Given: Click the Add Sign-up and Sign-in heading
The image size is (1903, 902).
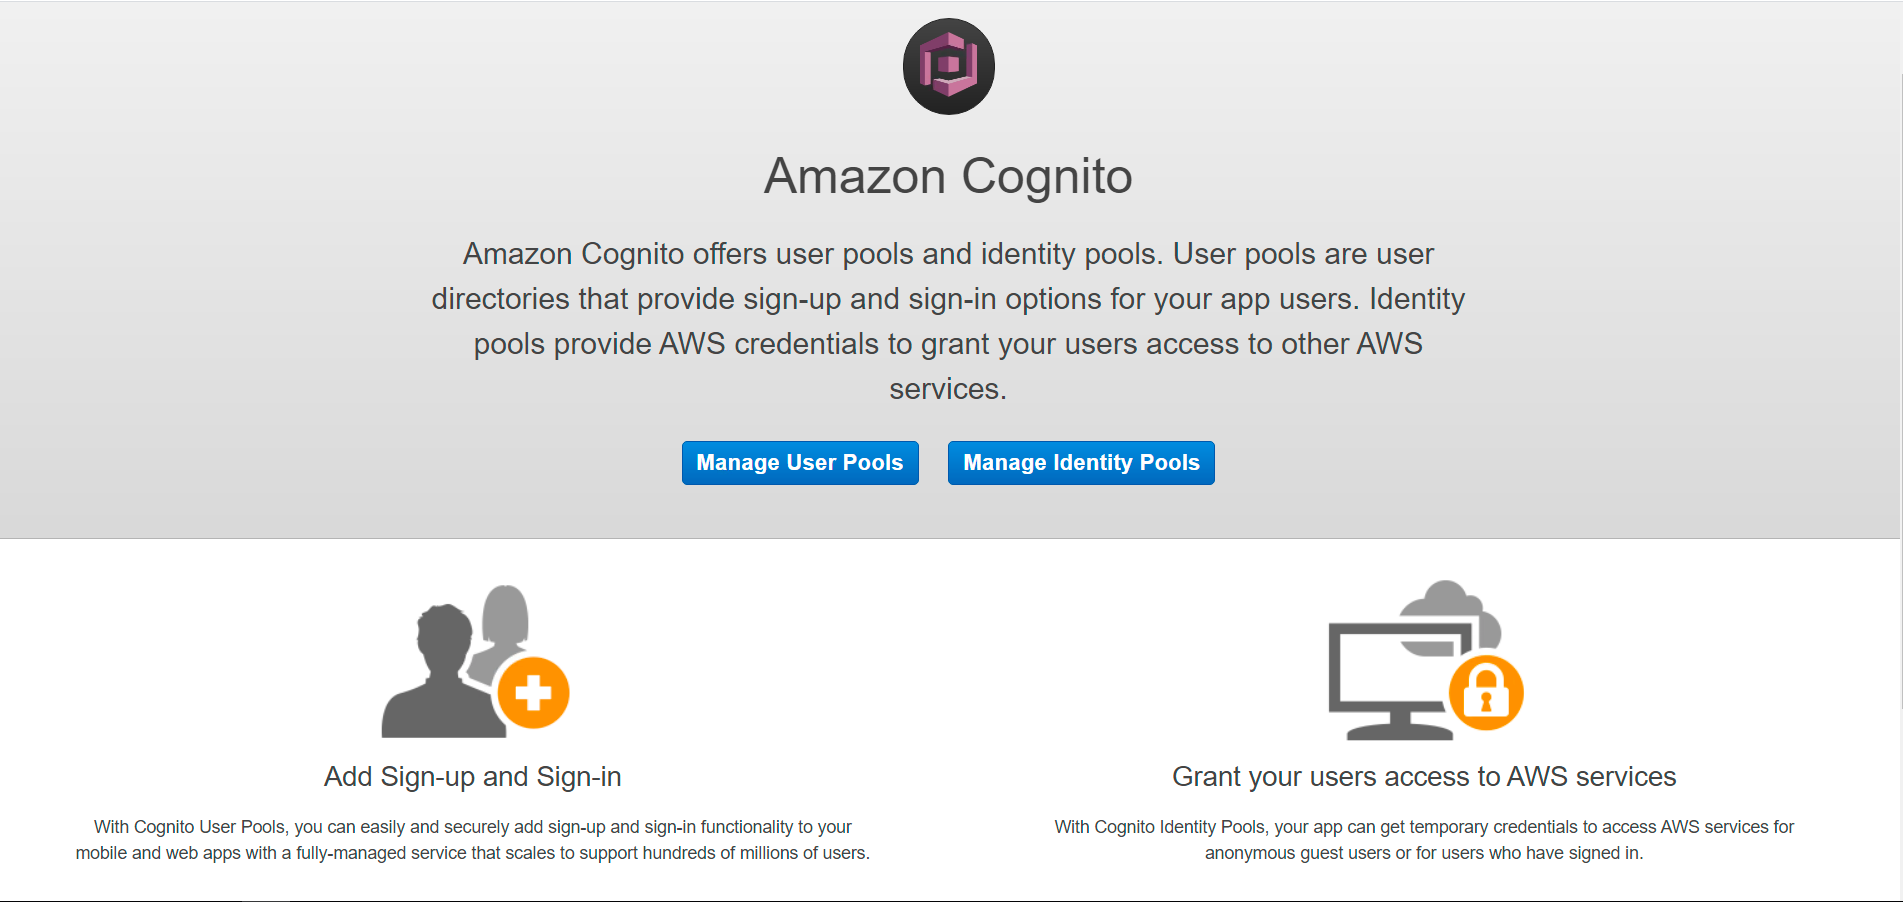Looking at the screenshot, I should coord(472,776).
